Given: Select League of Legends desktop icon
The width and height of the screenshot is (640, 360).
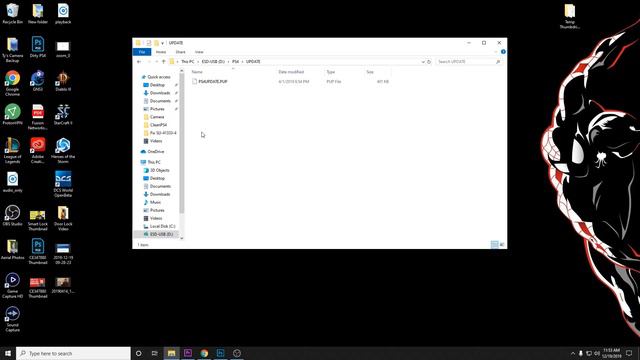Looking at the screenshot, I should [x=13, y=151].
